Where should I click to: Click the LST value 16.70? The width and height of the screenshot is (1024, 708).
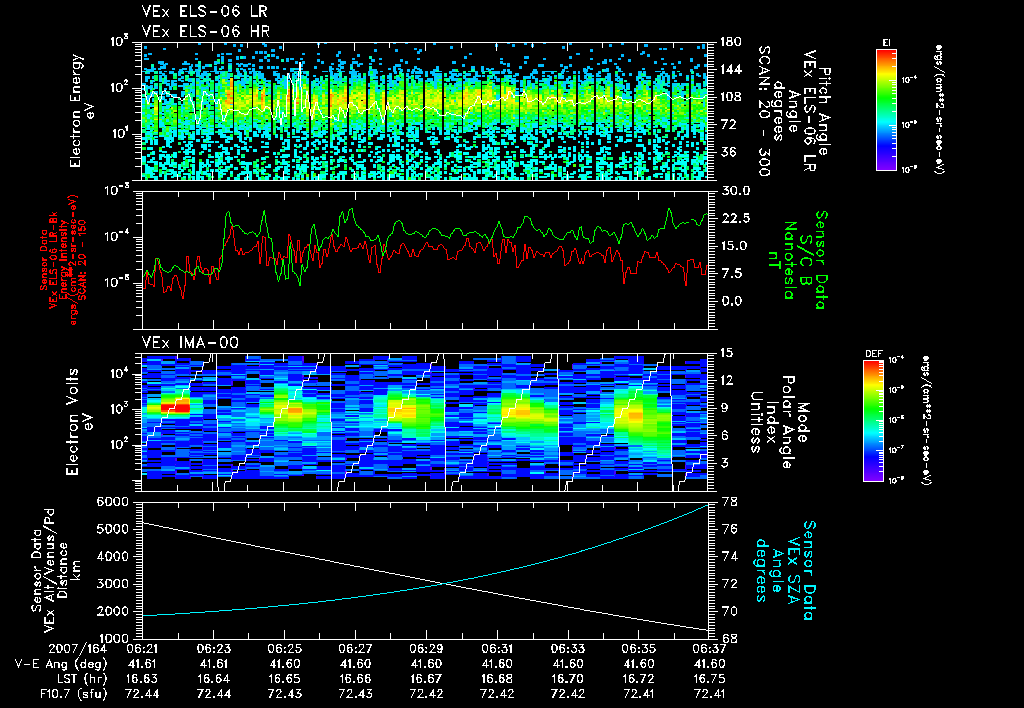pyautogui.click(x=568, y=679)
